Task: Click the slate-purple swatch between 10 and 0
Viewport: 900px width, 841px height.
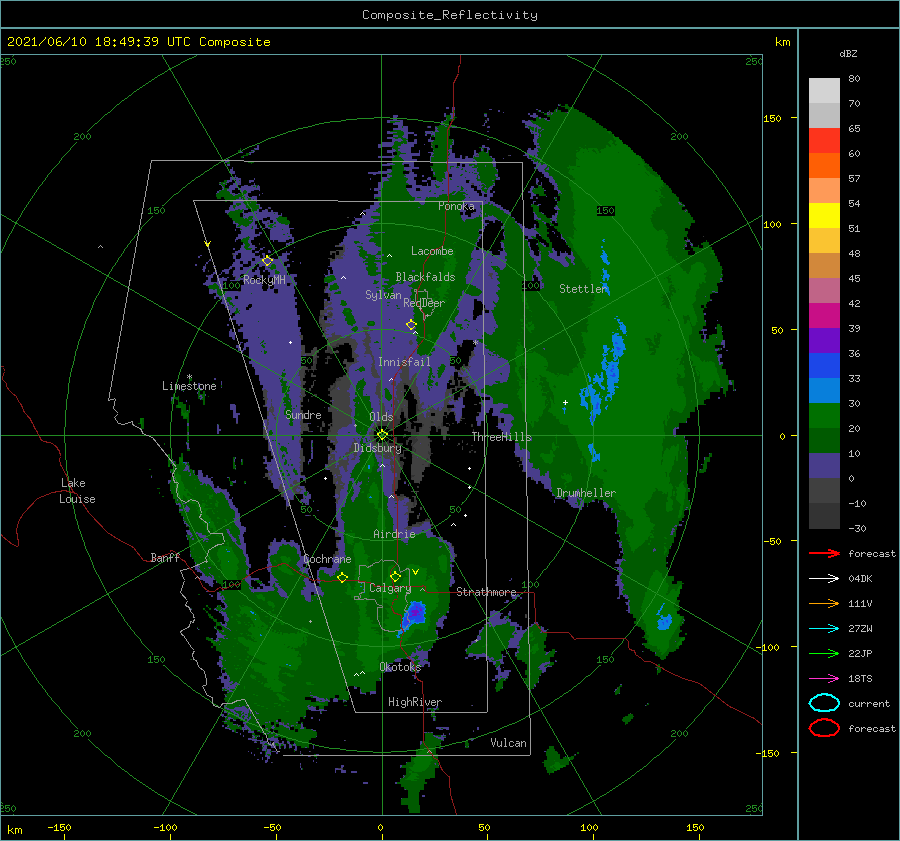Action: (x=824, y=466)
